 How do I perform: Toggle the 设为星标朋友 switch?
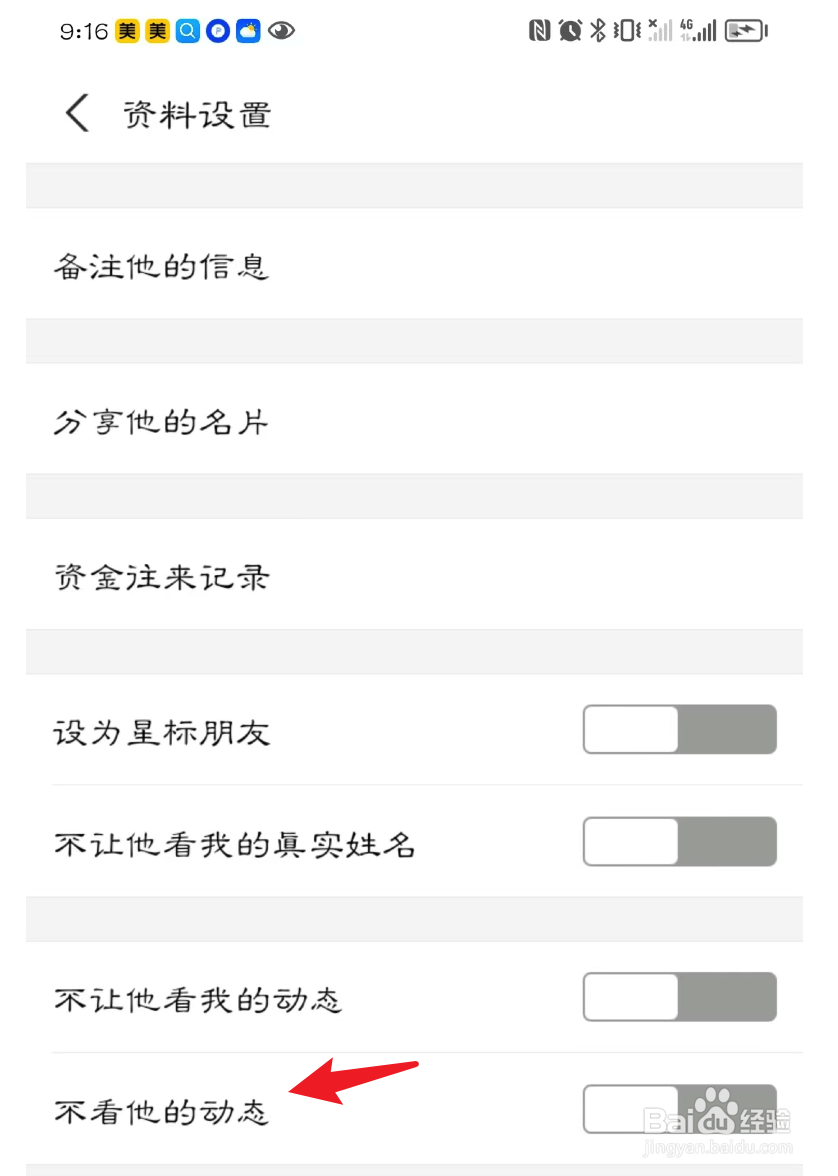[680, 729]
